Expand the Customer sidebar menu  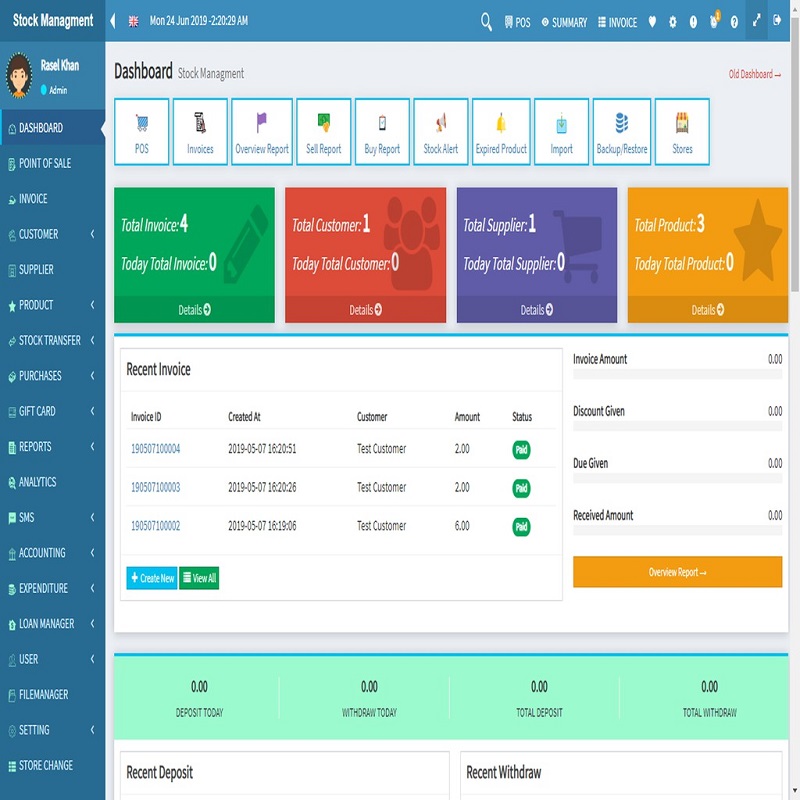click(51, 234)
